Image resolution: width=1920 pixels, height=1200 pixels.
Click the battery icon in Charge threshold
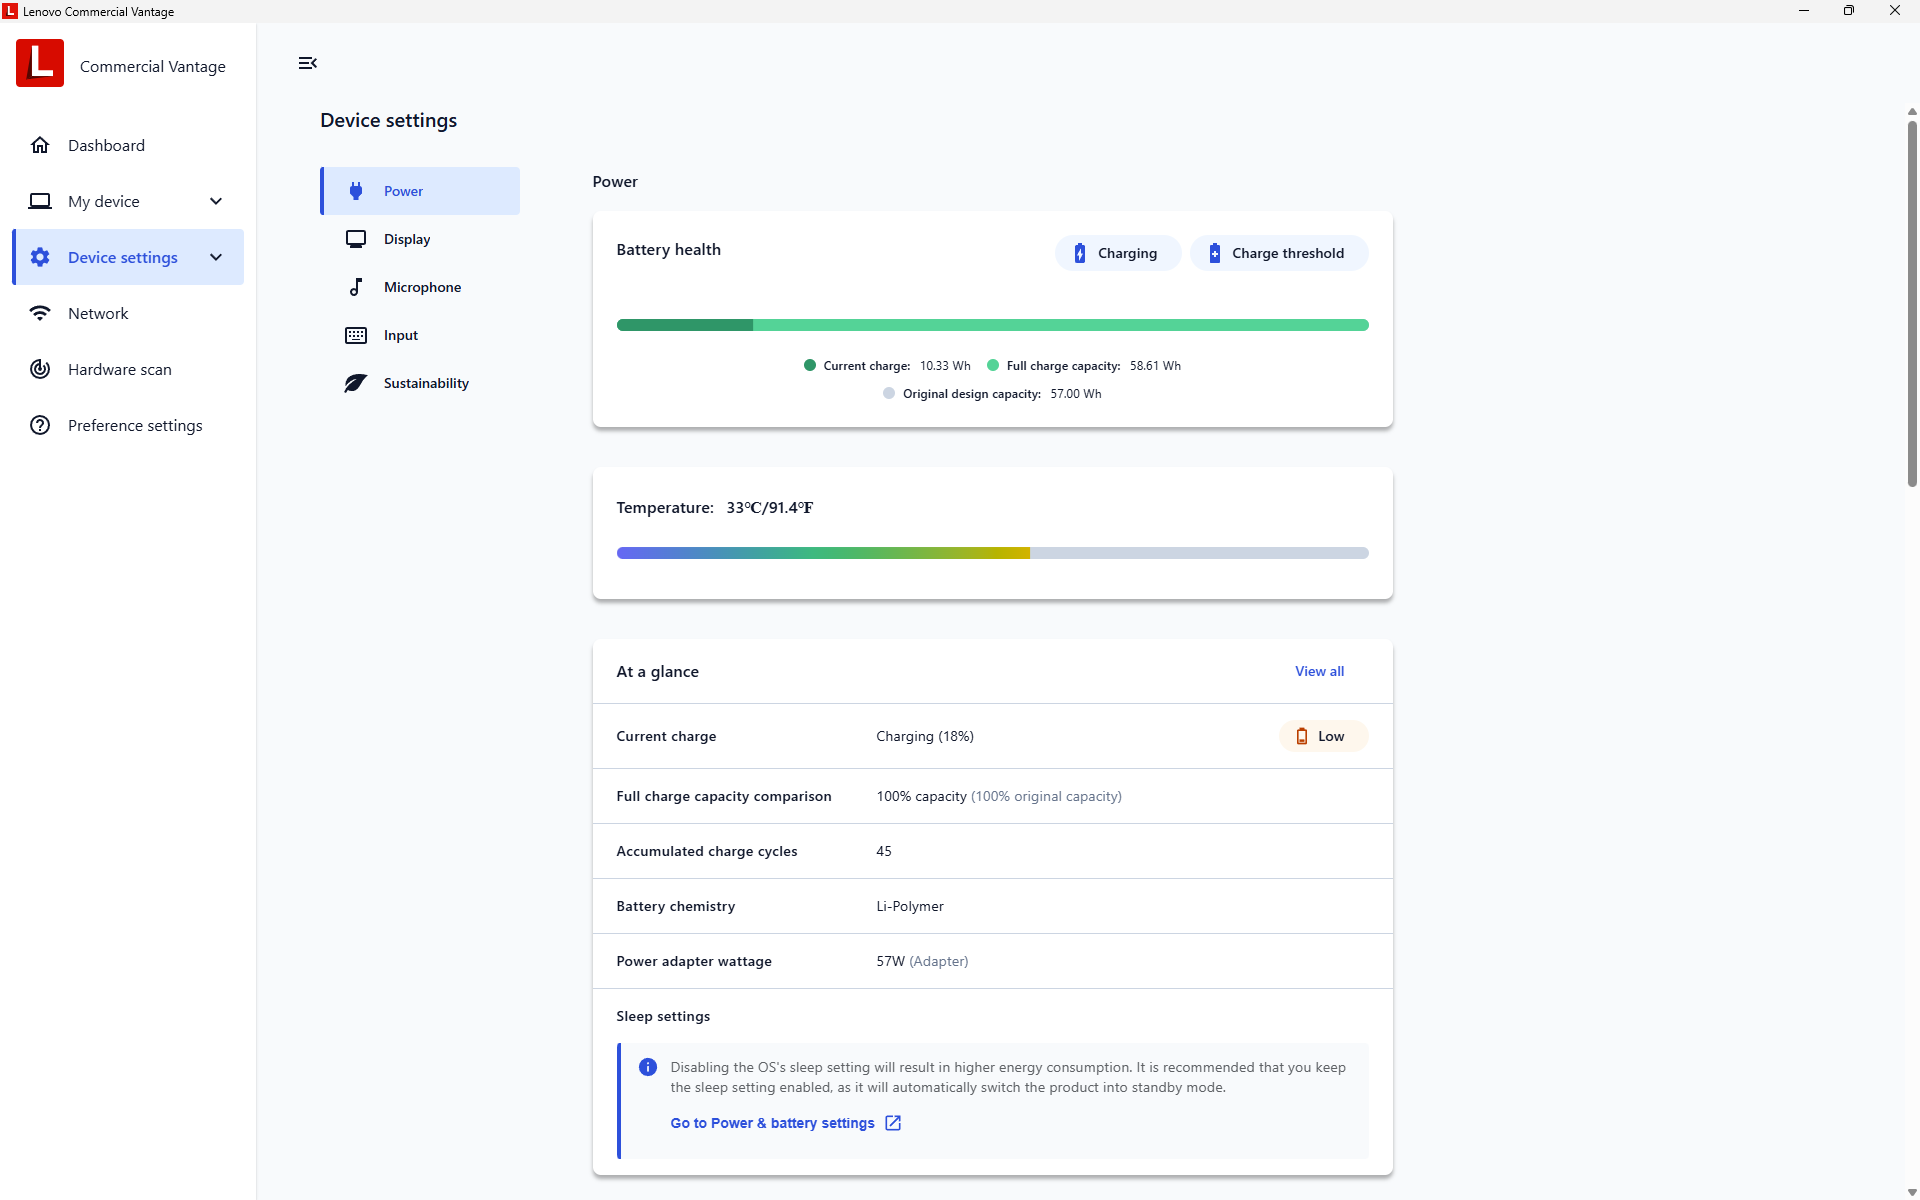coord(1214,253)
